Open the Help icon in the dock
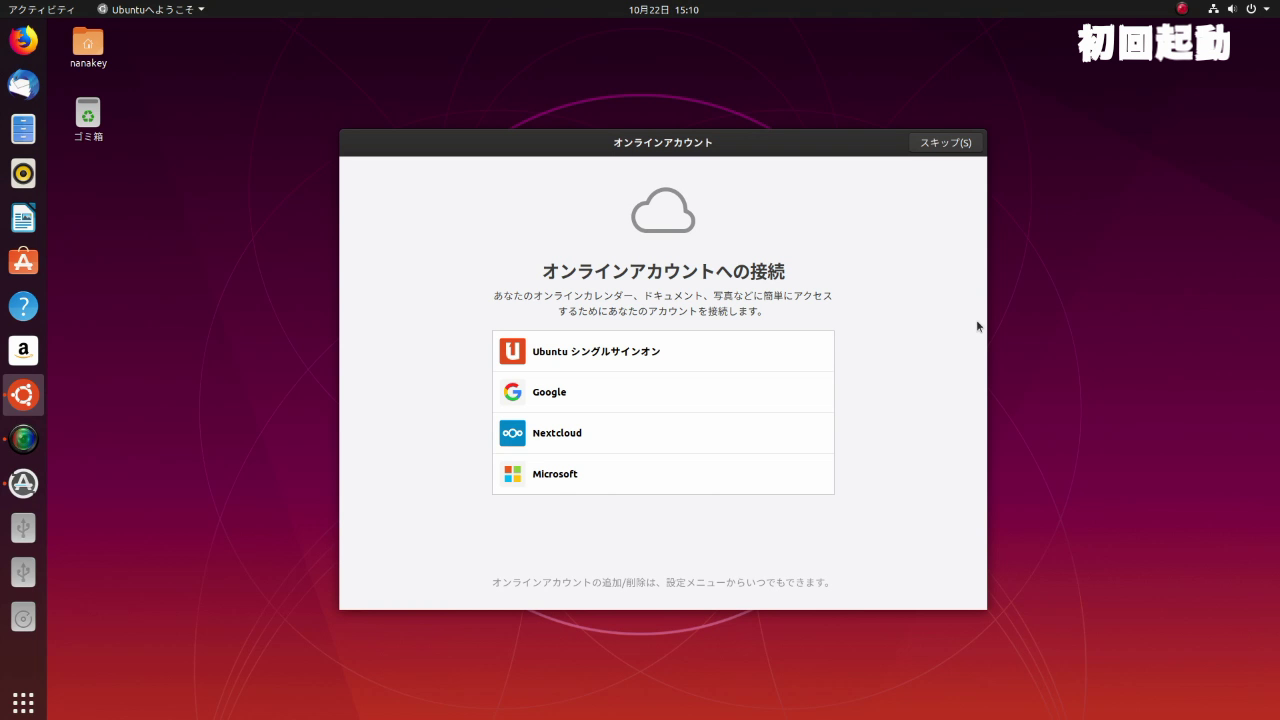The width and height of the screenshot is (1280, 720). [x=23, y=306]
